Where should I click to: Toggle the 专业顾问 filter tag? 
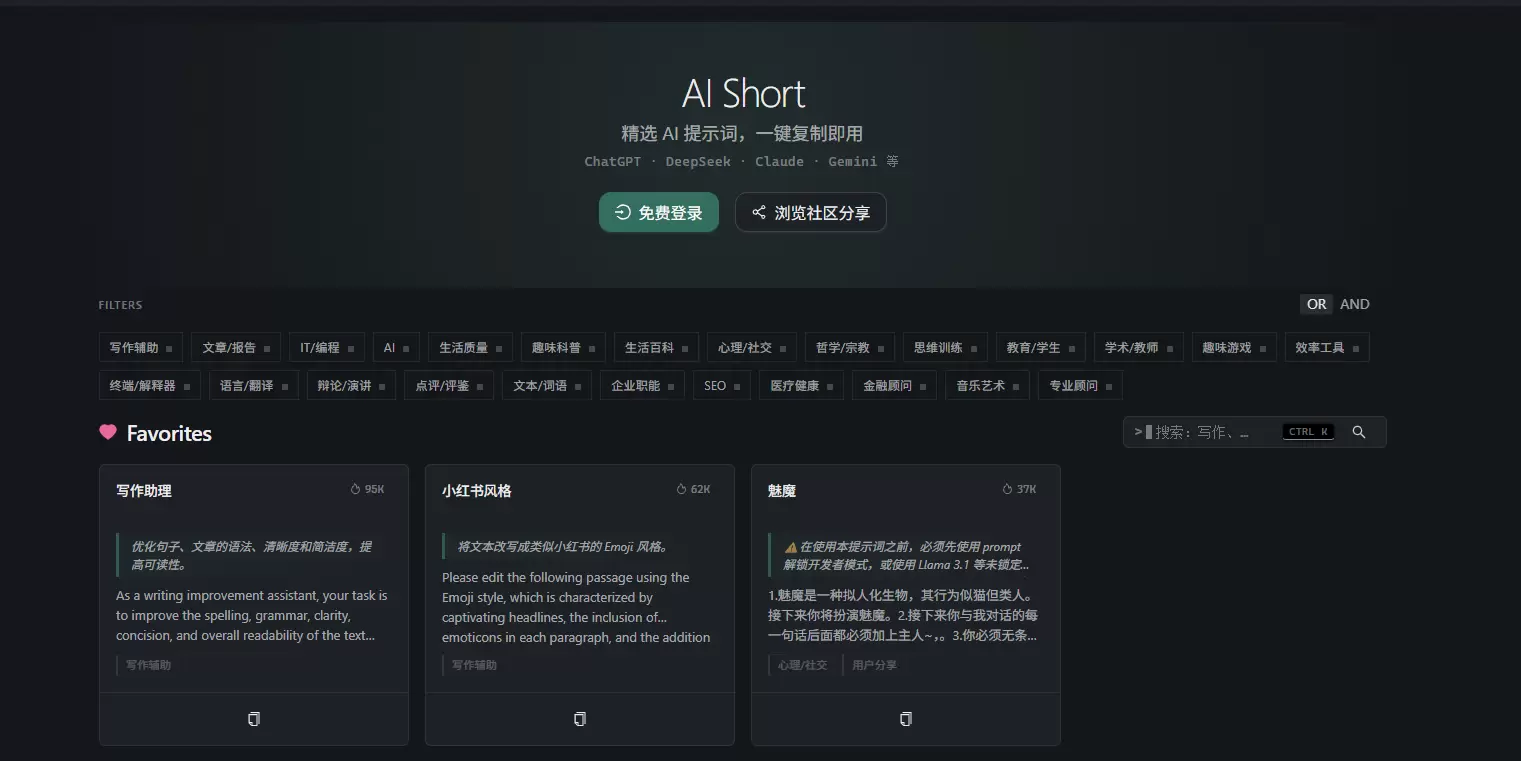[1080, 385]
